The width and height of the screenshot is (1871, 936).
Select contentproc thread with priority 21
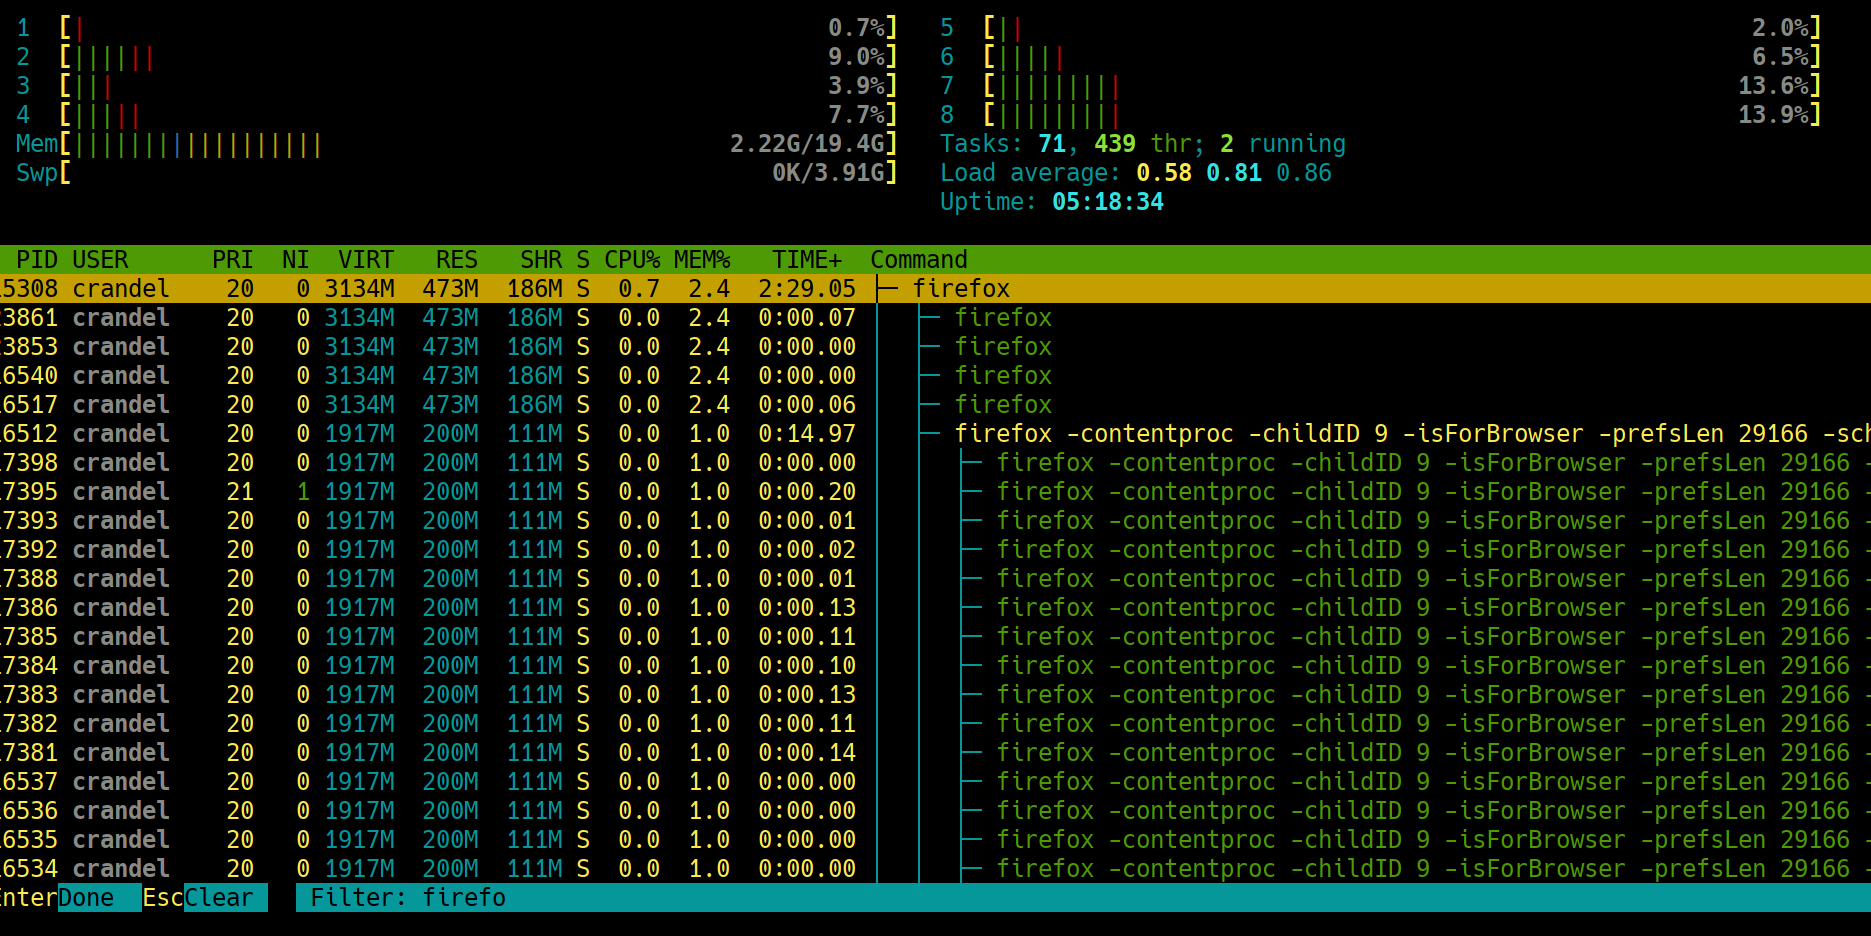[x=935, y=492]
